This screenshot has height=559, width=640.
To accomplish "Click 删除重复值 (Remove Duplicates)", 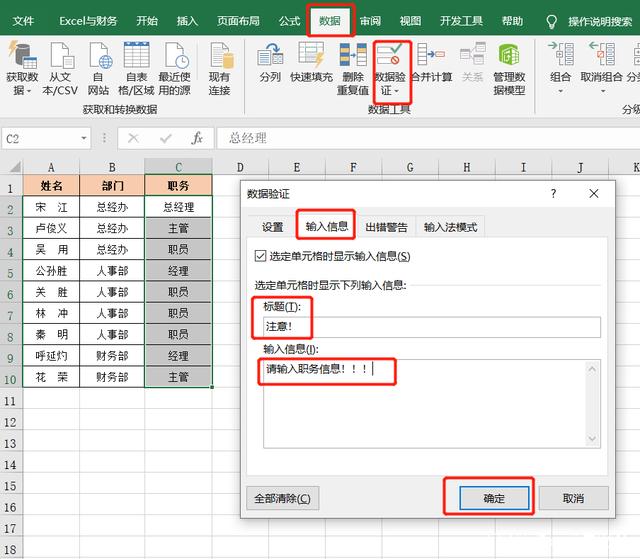I will click(x=353, y=54).
